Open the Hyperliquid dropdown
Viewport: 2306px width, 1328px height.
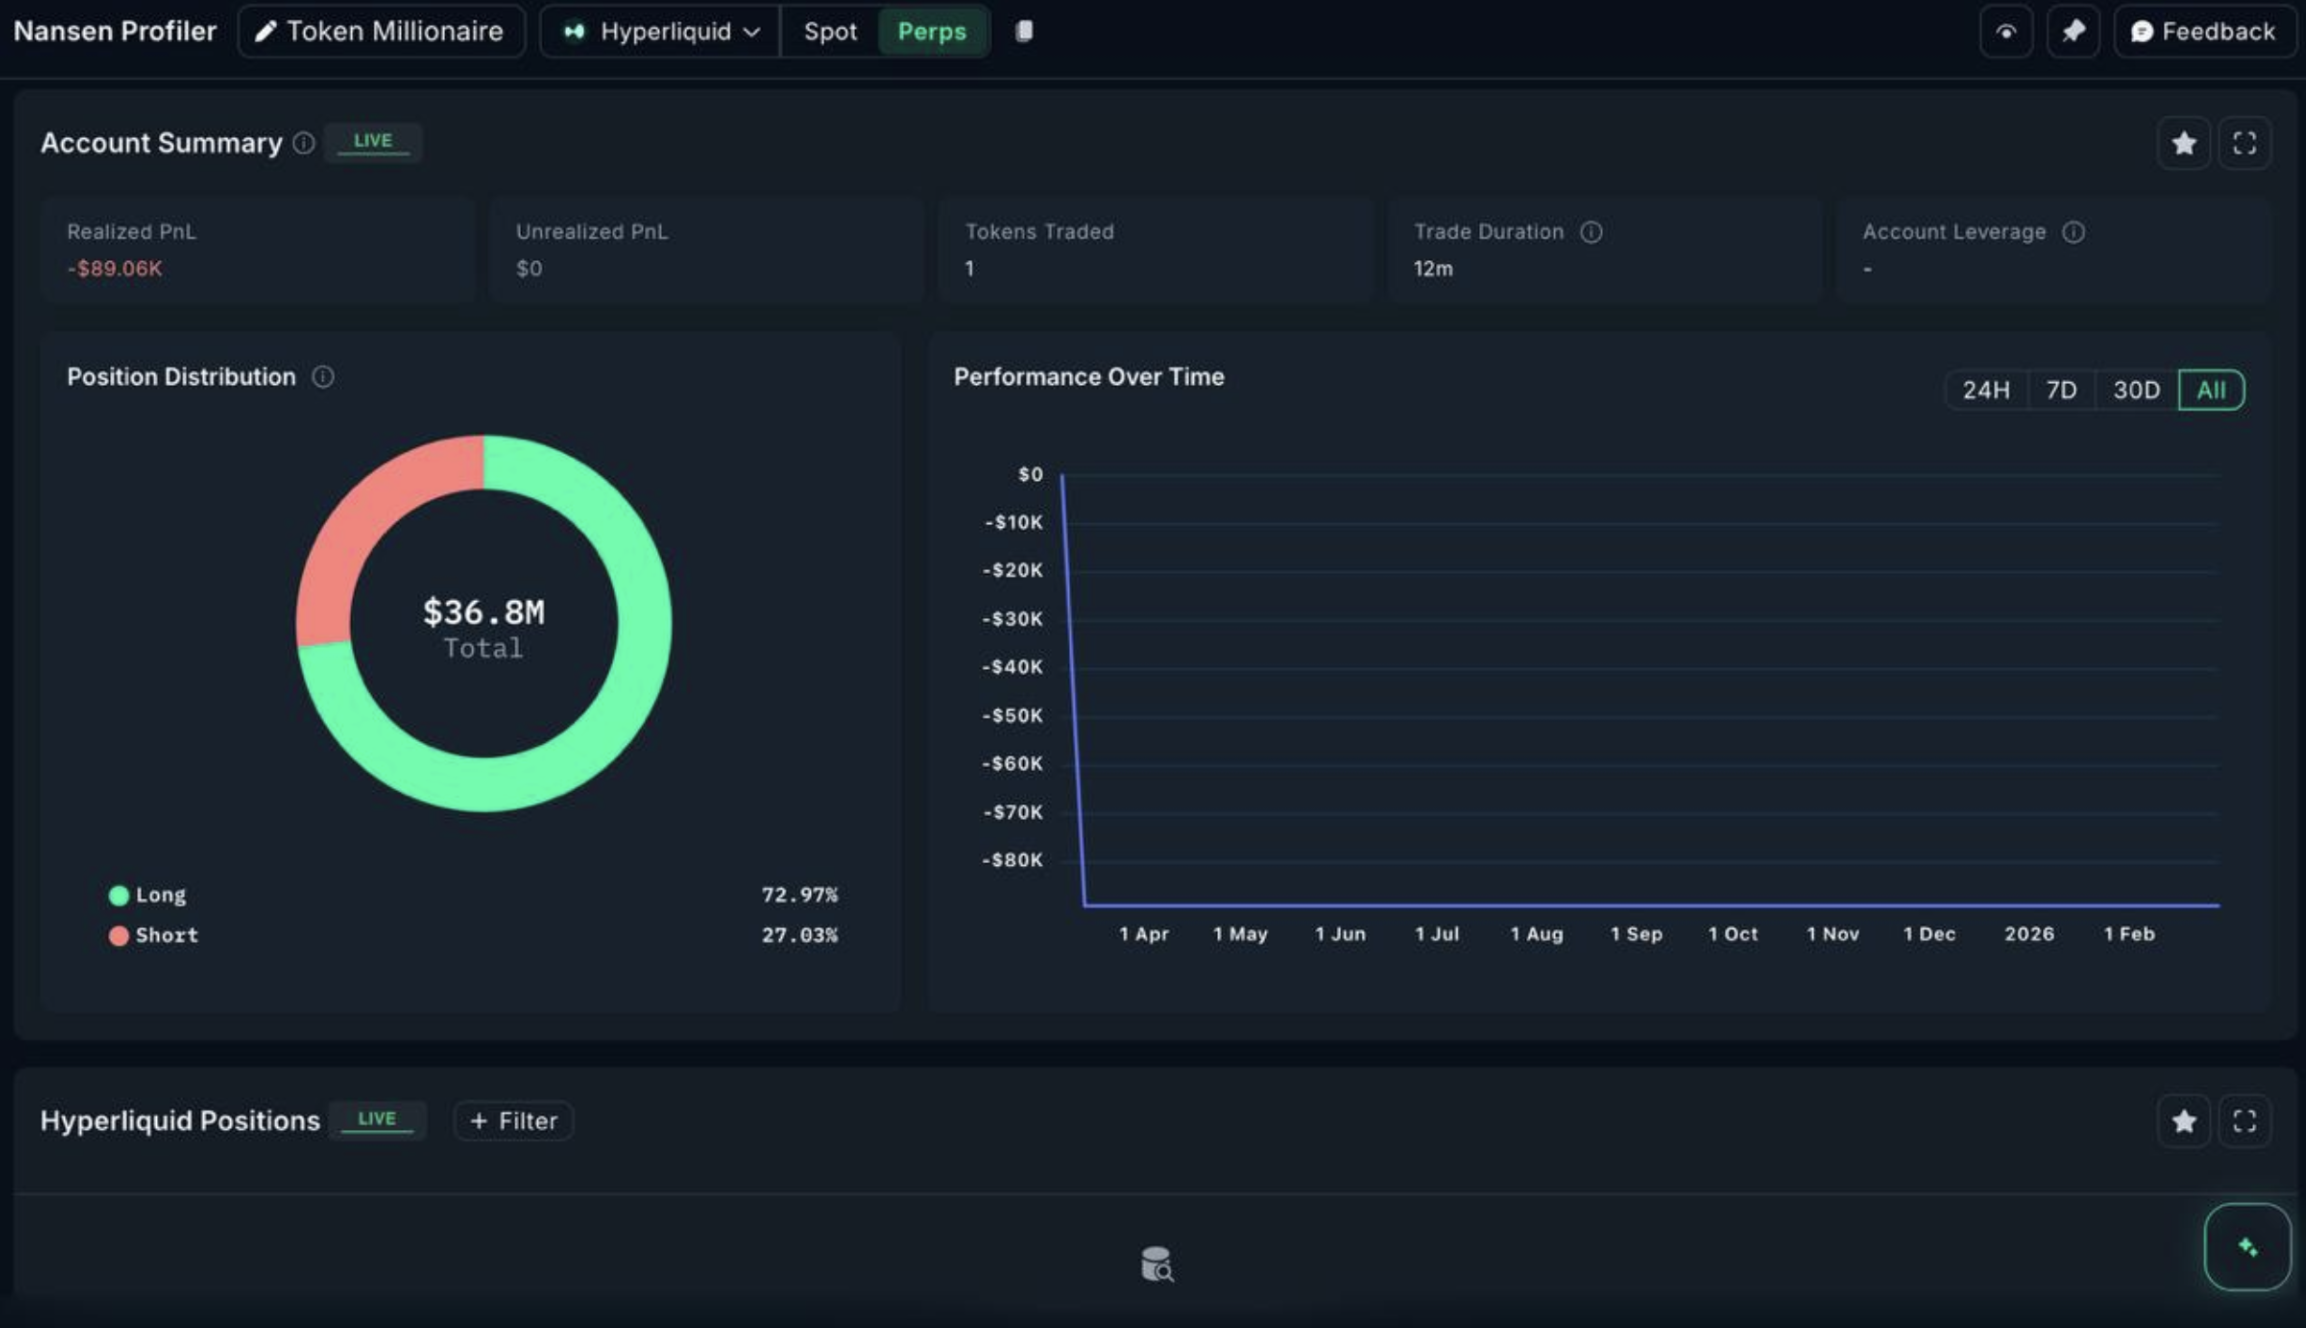tap(661, 32)
